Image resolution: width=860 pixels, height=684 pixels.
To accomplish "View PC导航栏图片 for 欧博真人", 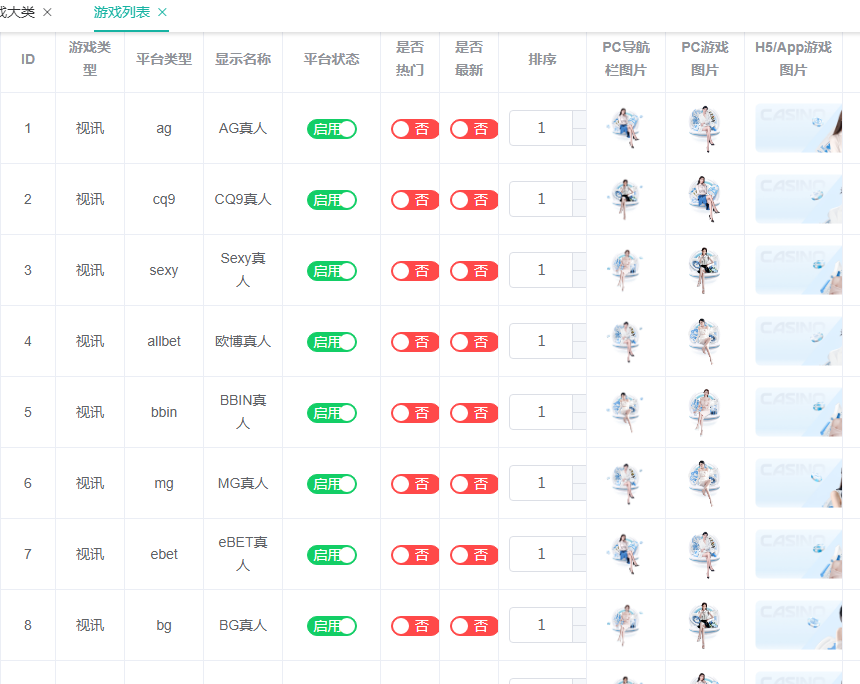I will pyautogui.click(x=626, y=341).
